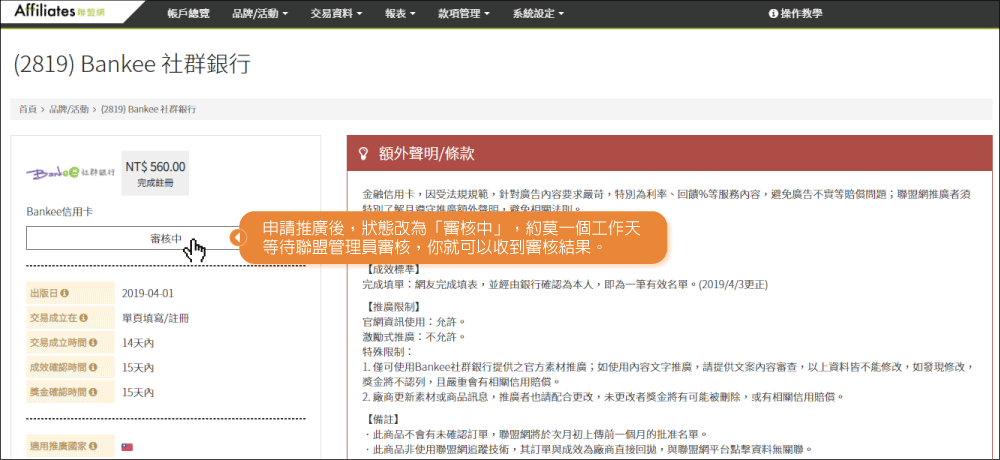Expand the 系統設定 dropdown menu
1000x460 pixels.
[538, 13]
